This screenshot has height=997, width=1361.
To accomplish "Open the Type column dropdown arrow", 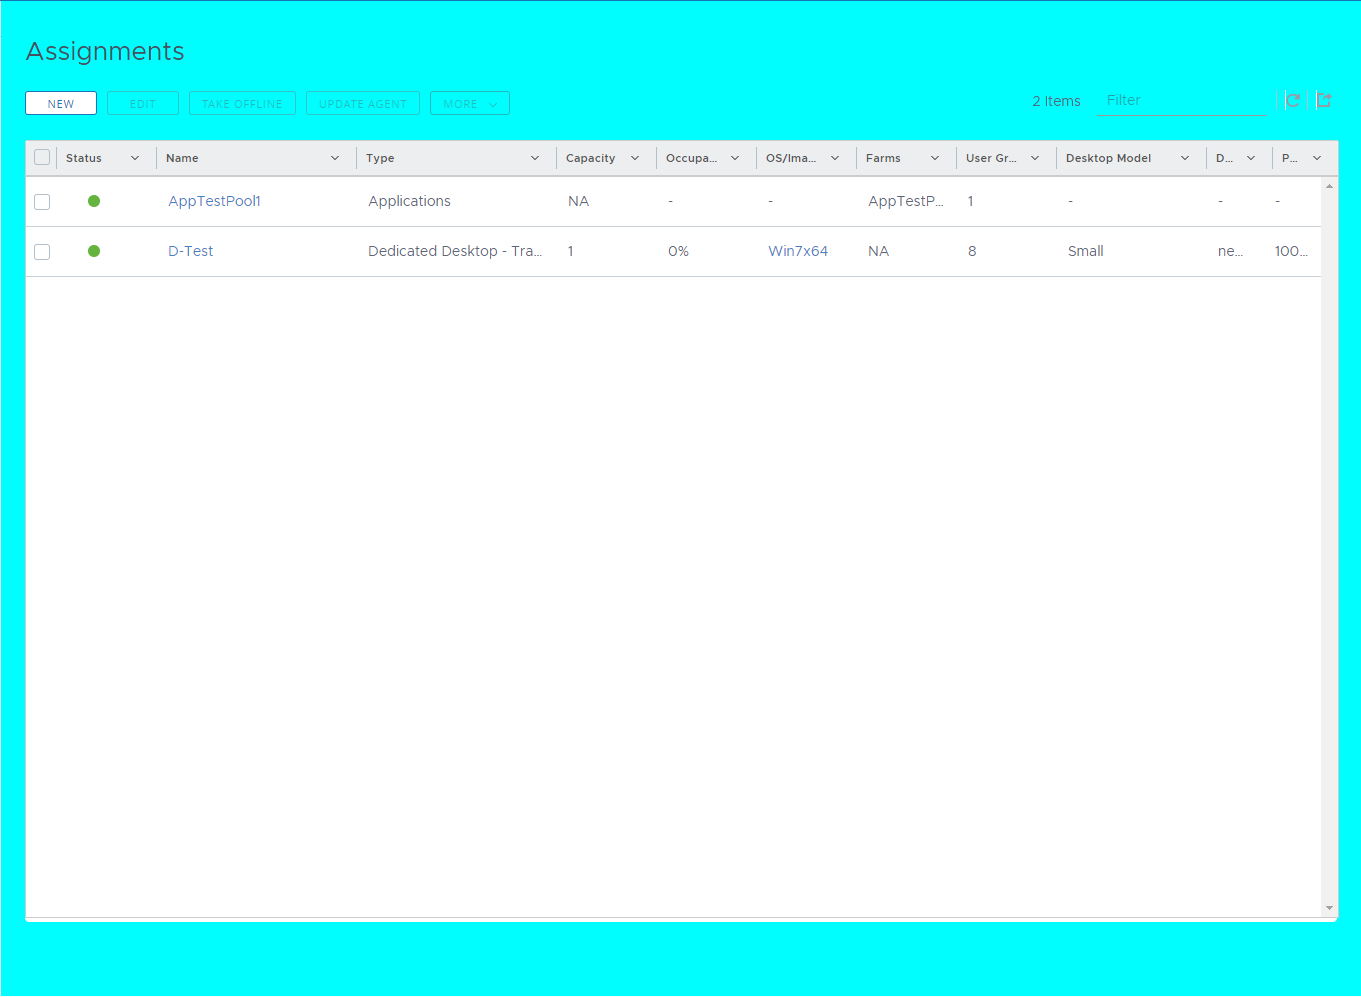I will pyautogui.click(x=535, y=158).
